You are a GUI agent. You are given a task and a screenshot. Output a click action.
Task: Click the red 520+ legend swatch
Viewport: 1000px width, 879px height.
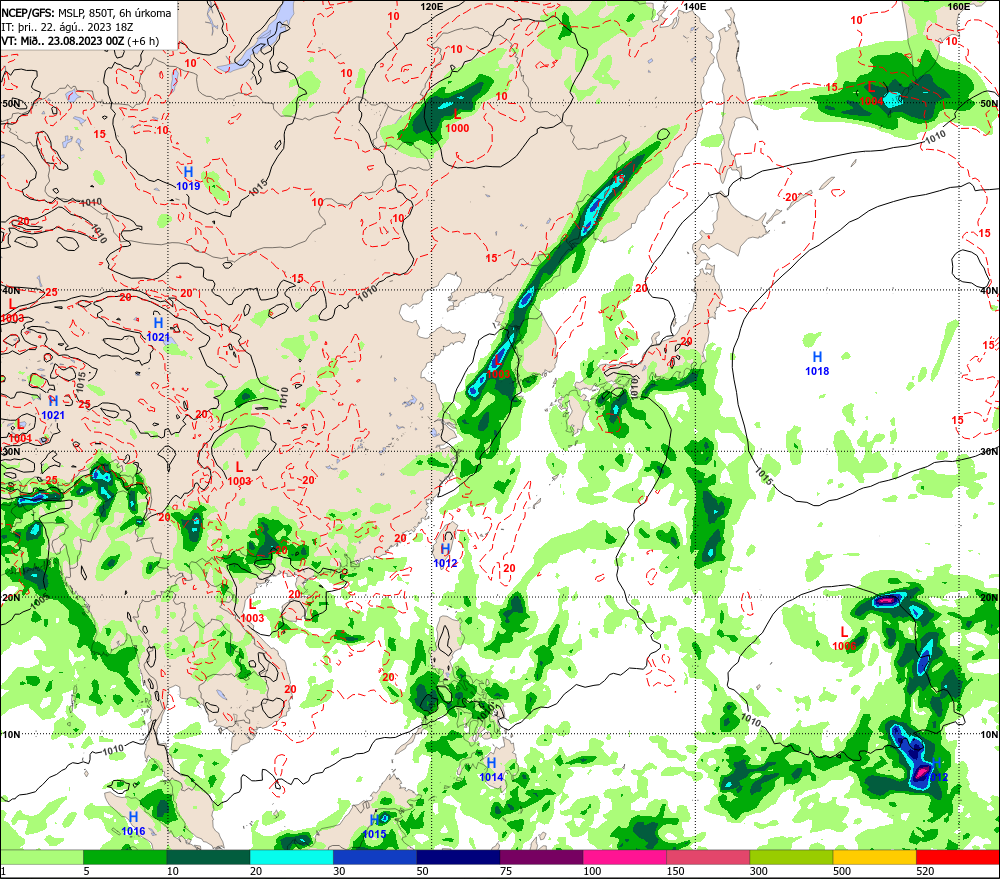pos(958,857)
